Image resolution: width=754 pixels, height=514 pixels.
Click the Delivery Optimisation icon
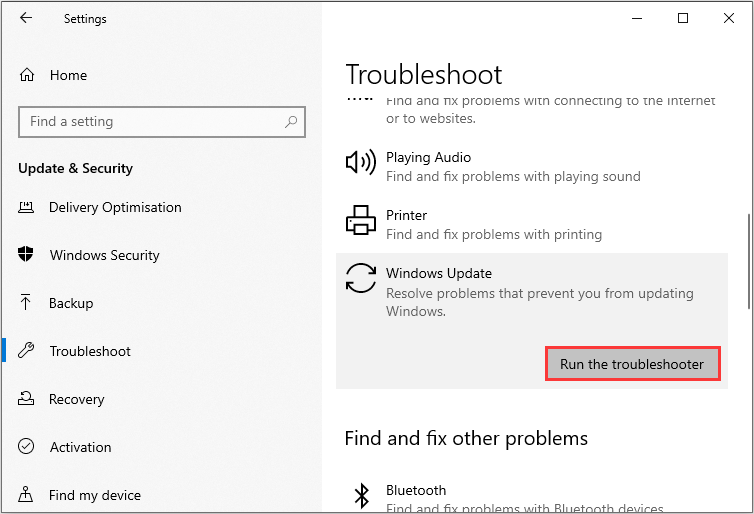[27, 207]
